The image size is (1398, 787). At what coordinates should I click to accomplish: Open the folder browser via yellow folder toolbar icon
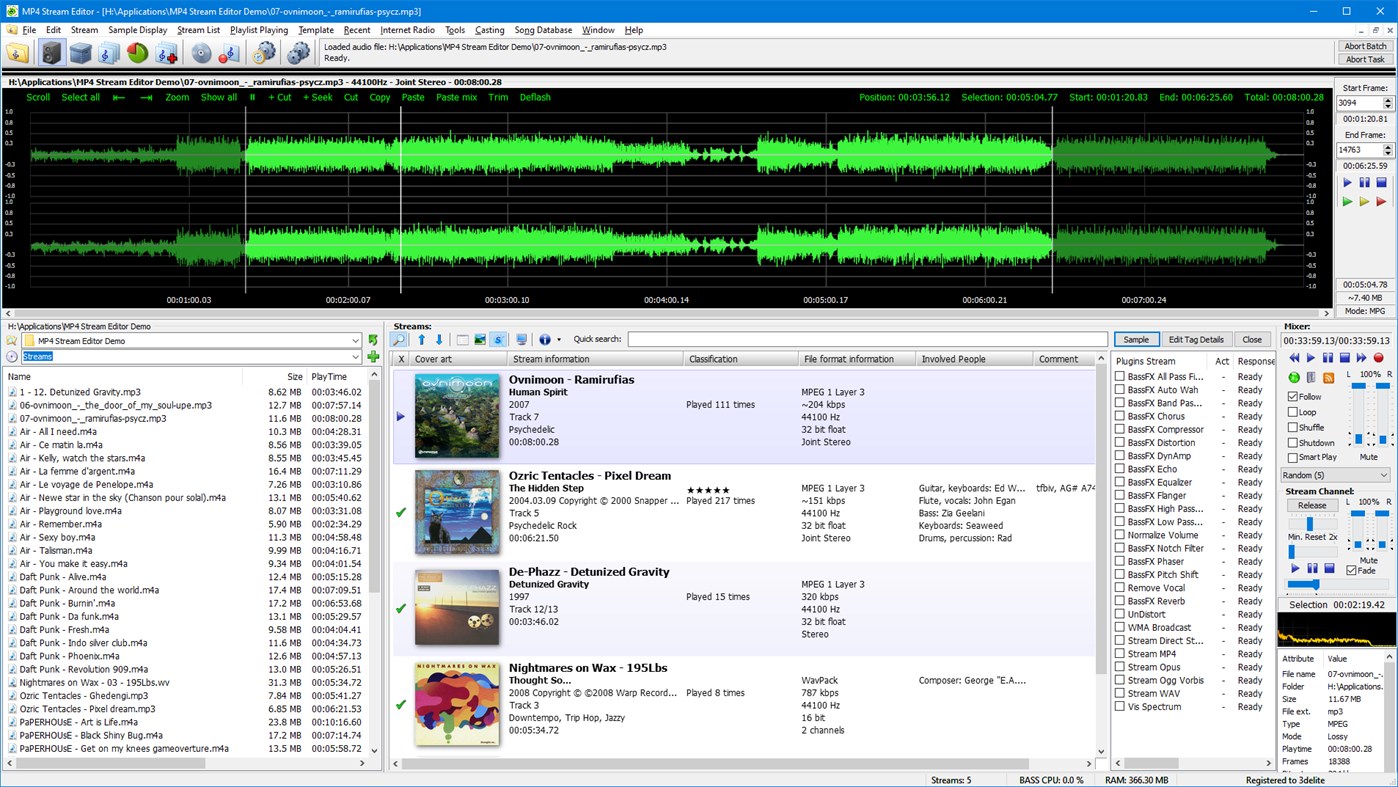(17, 52)
